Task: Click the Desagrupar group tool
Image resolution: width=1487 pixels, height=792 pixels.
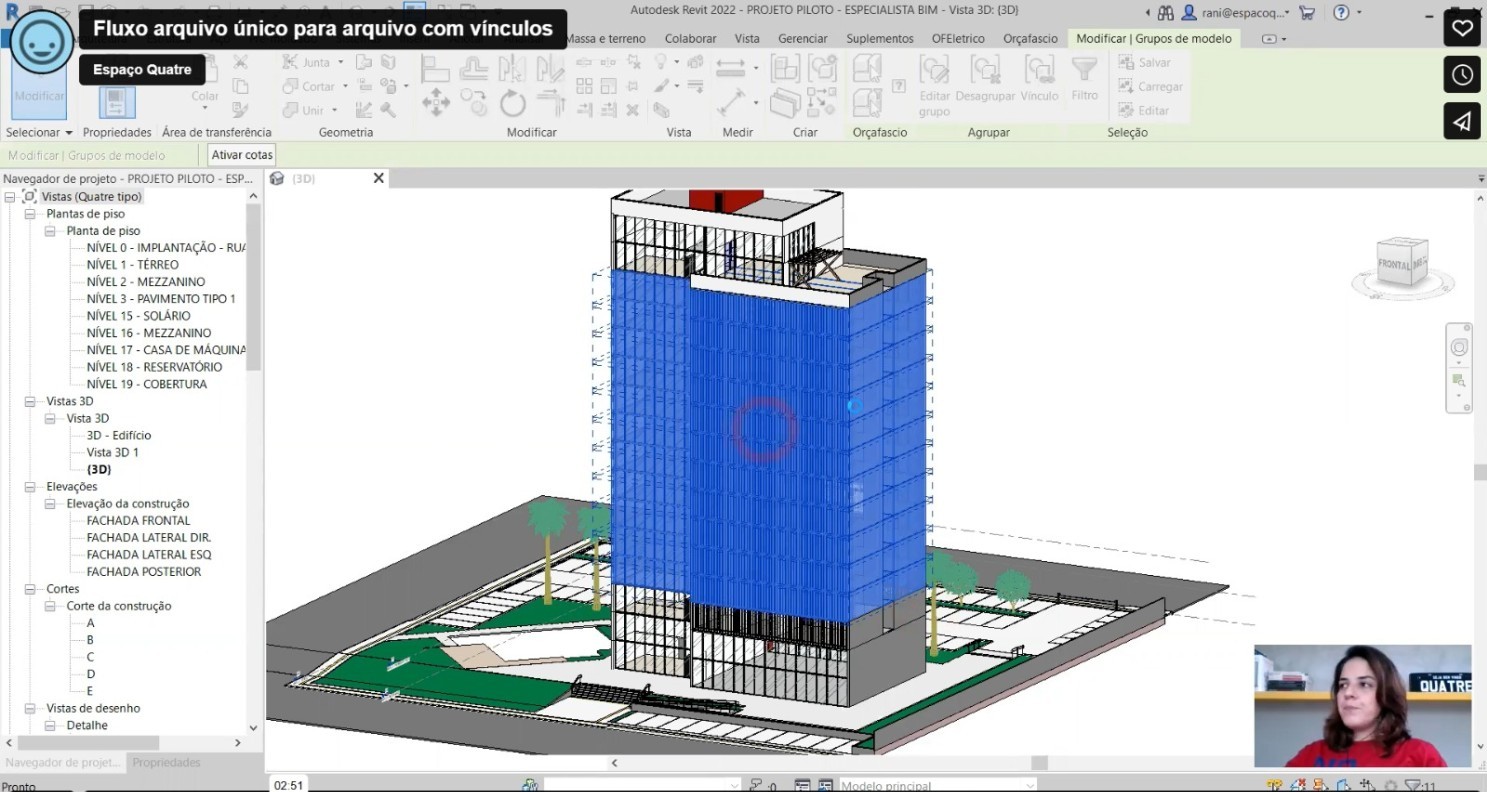Action: click(x=985, y=78)
